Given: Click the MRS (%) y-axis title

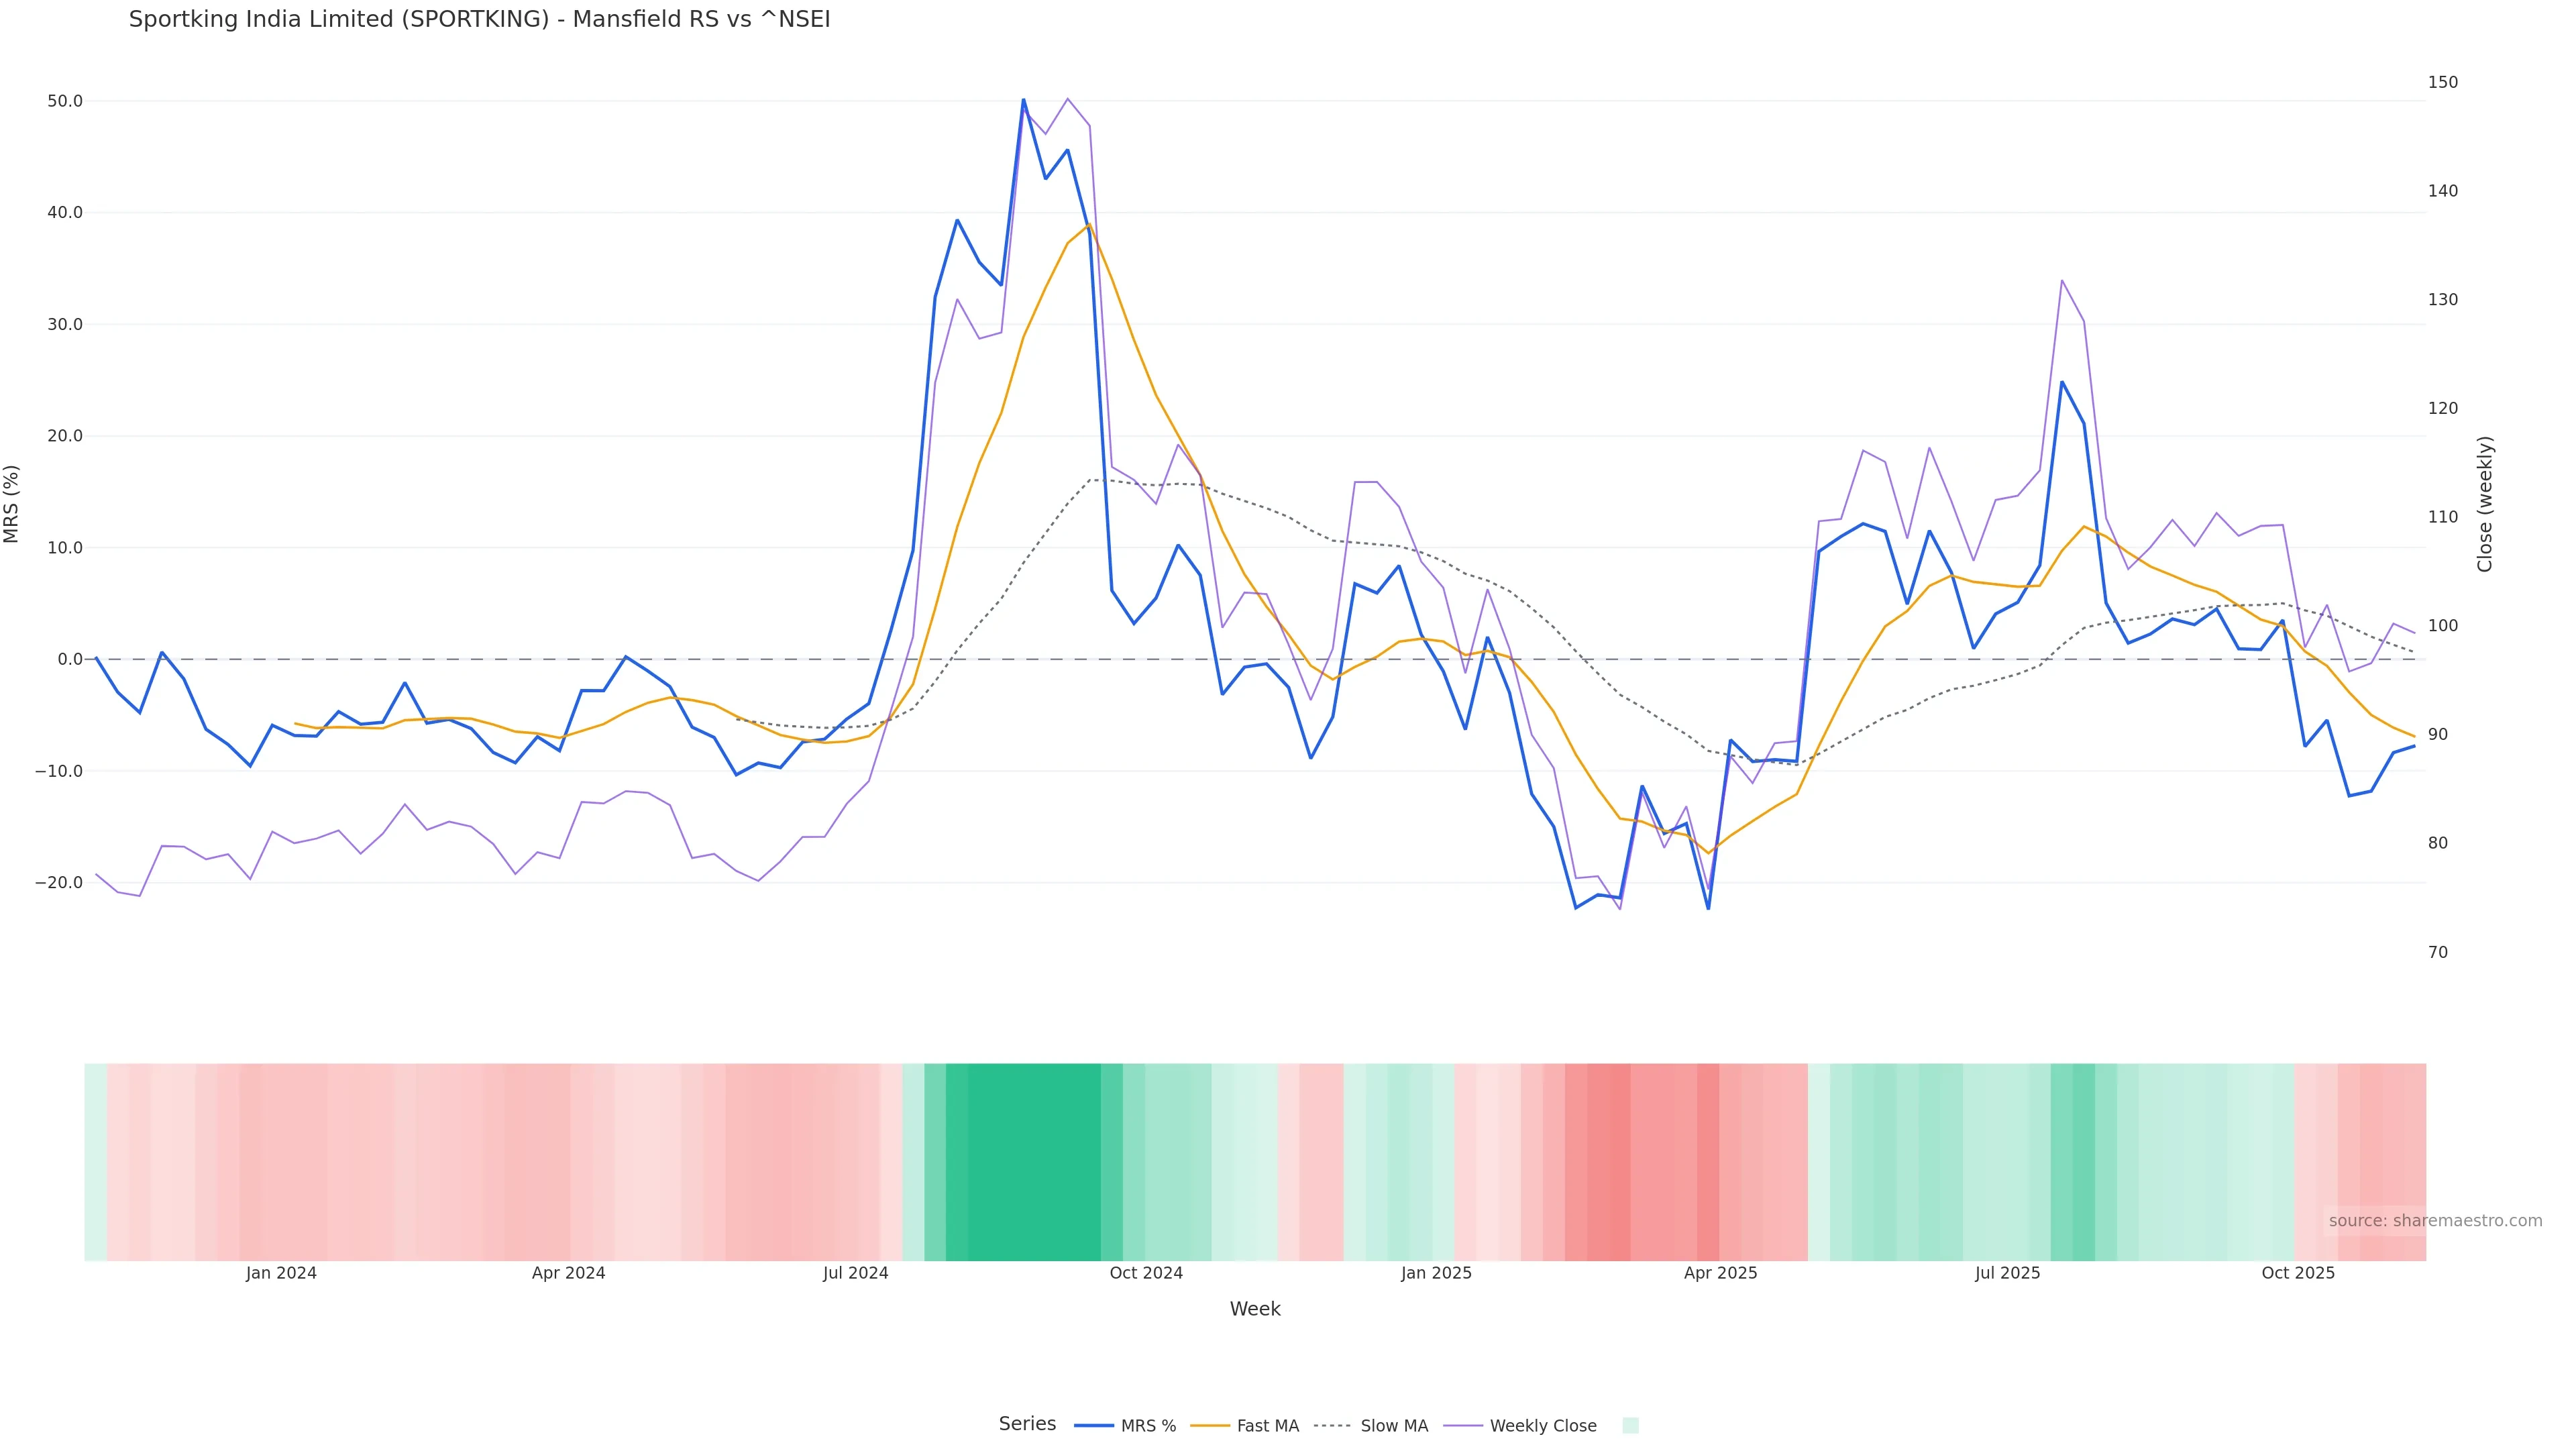Looking at the screenshot, I should pyautogui.click(x=12, y=504).
